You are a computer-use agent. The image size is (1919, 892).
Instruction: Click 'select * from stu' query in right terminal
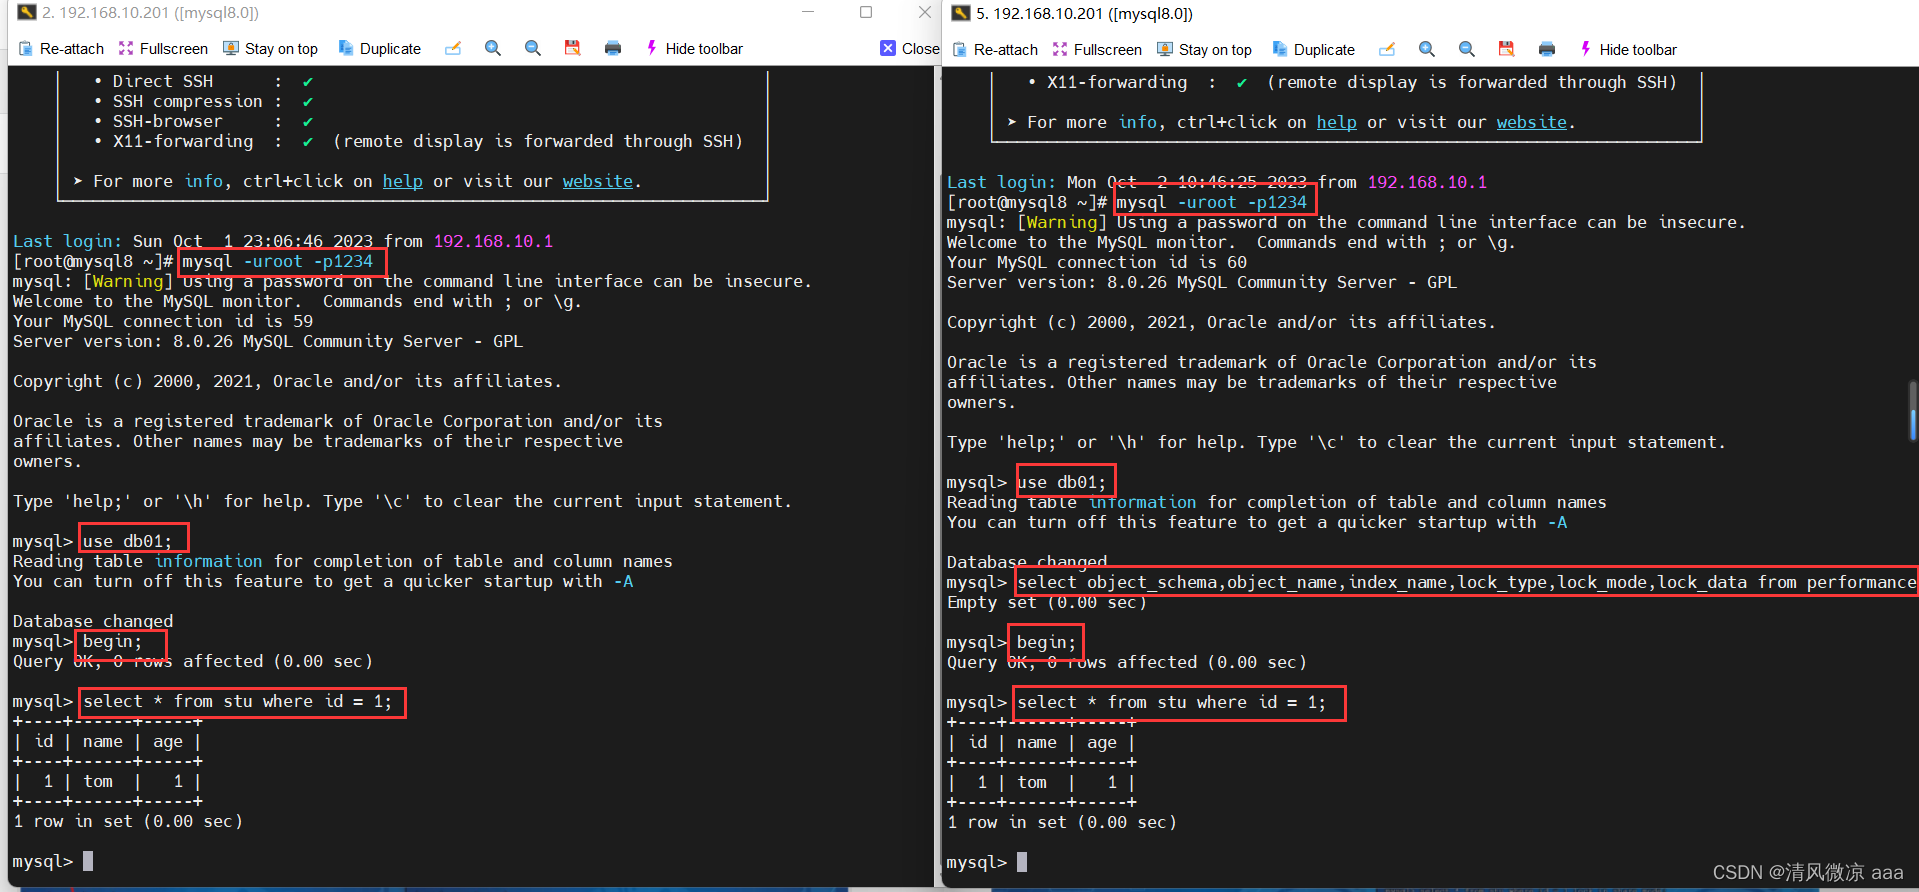point(1172,702)
